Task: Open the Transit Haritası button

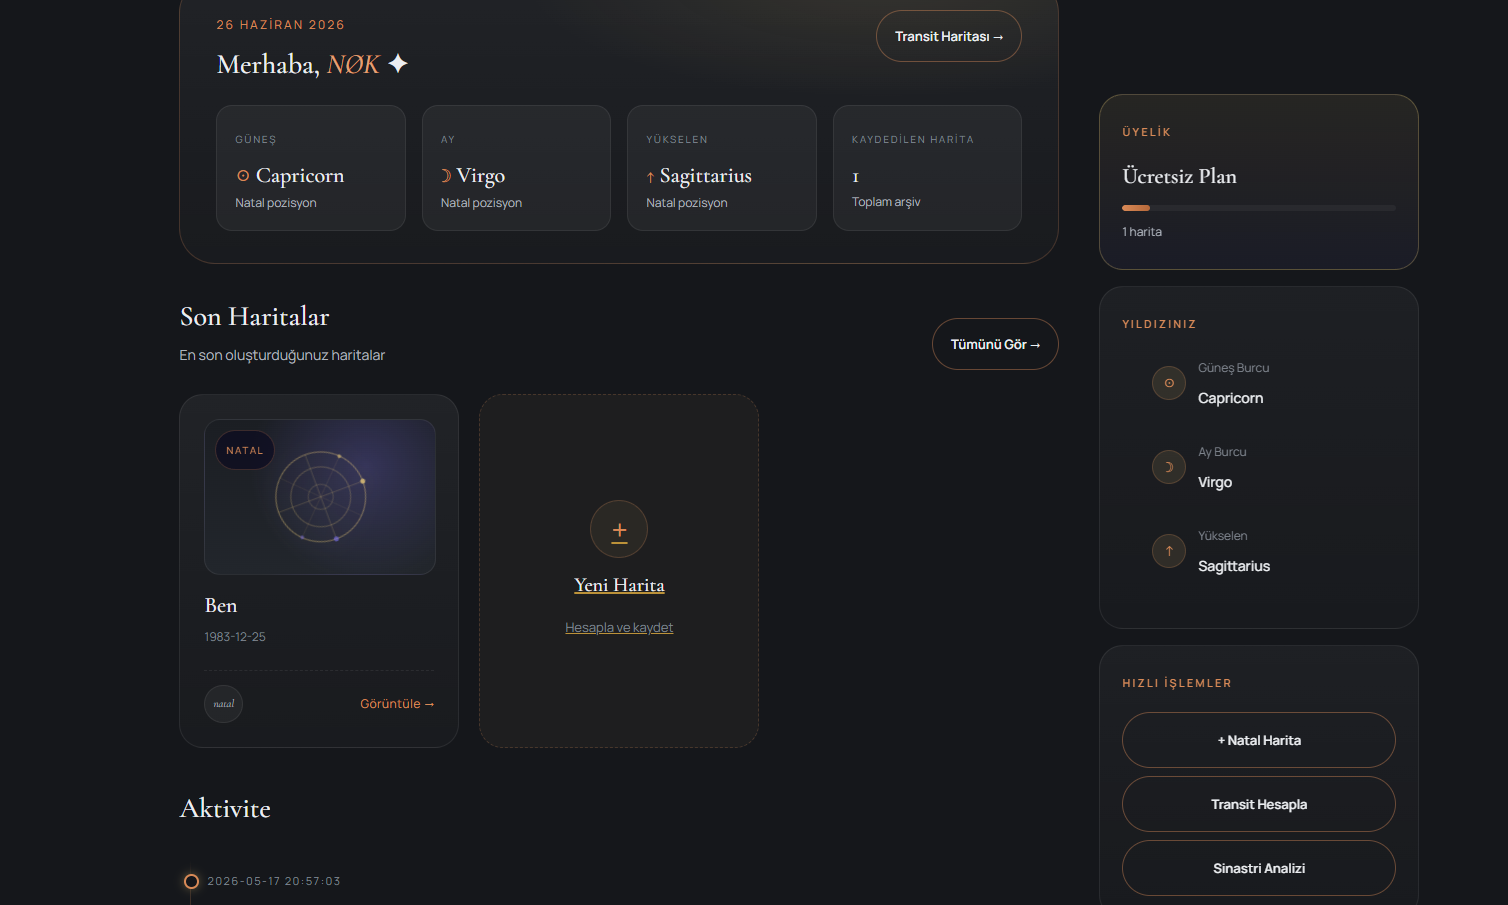Action: click(948, 36)
